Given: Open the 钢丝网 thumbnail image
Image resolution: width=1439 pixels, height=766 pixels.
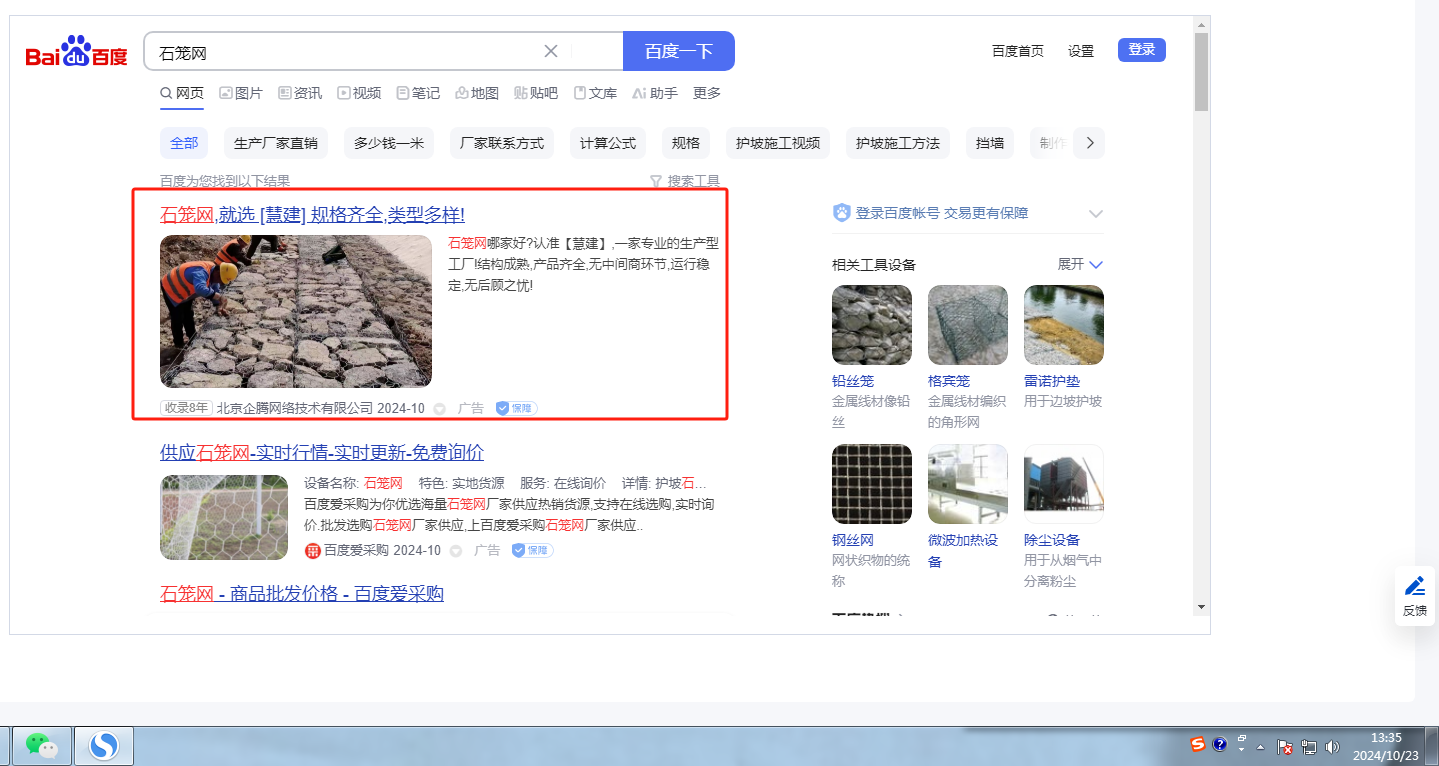Looking at the screenshot, I should pos(872,484).
